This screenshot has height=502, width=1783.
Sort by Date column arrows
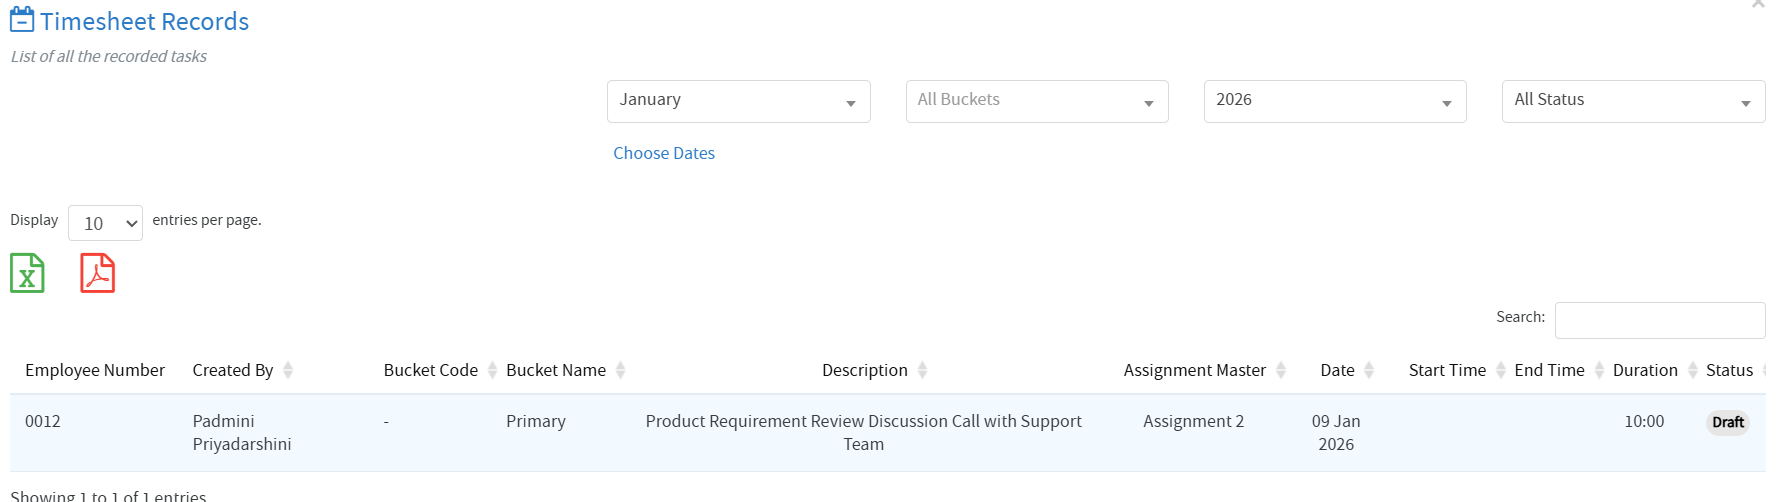tap(1369, 371)
